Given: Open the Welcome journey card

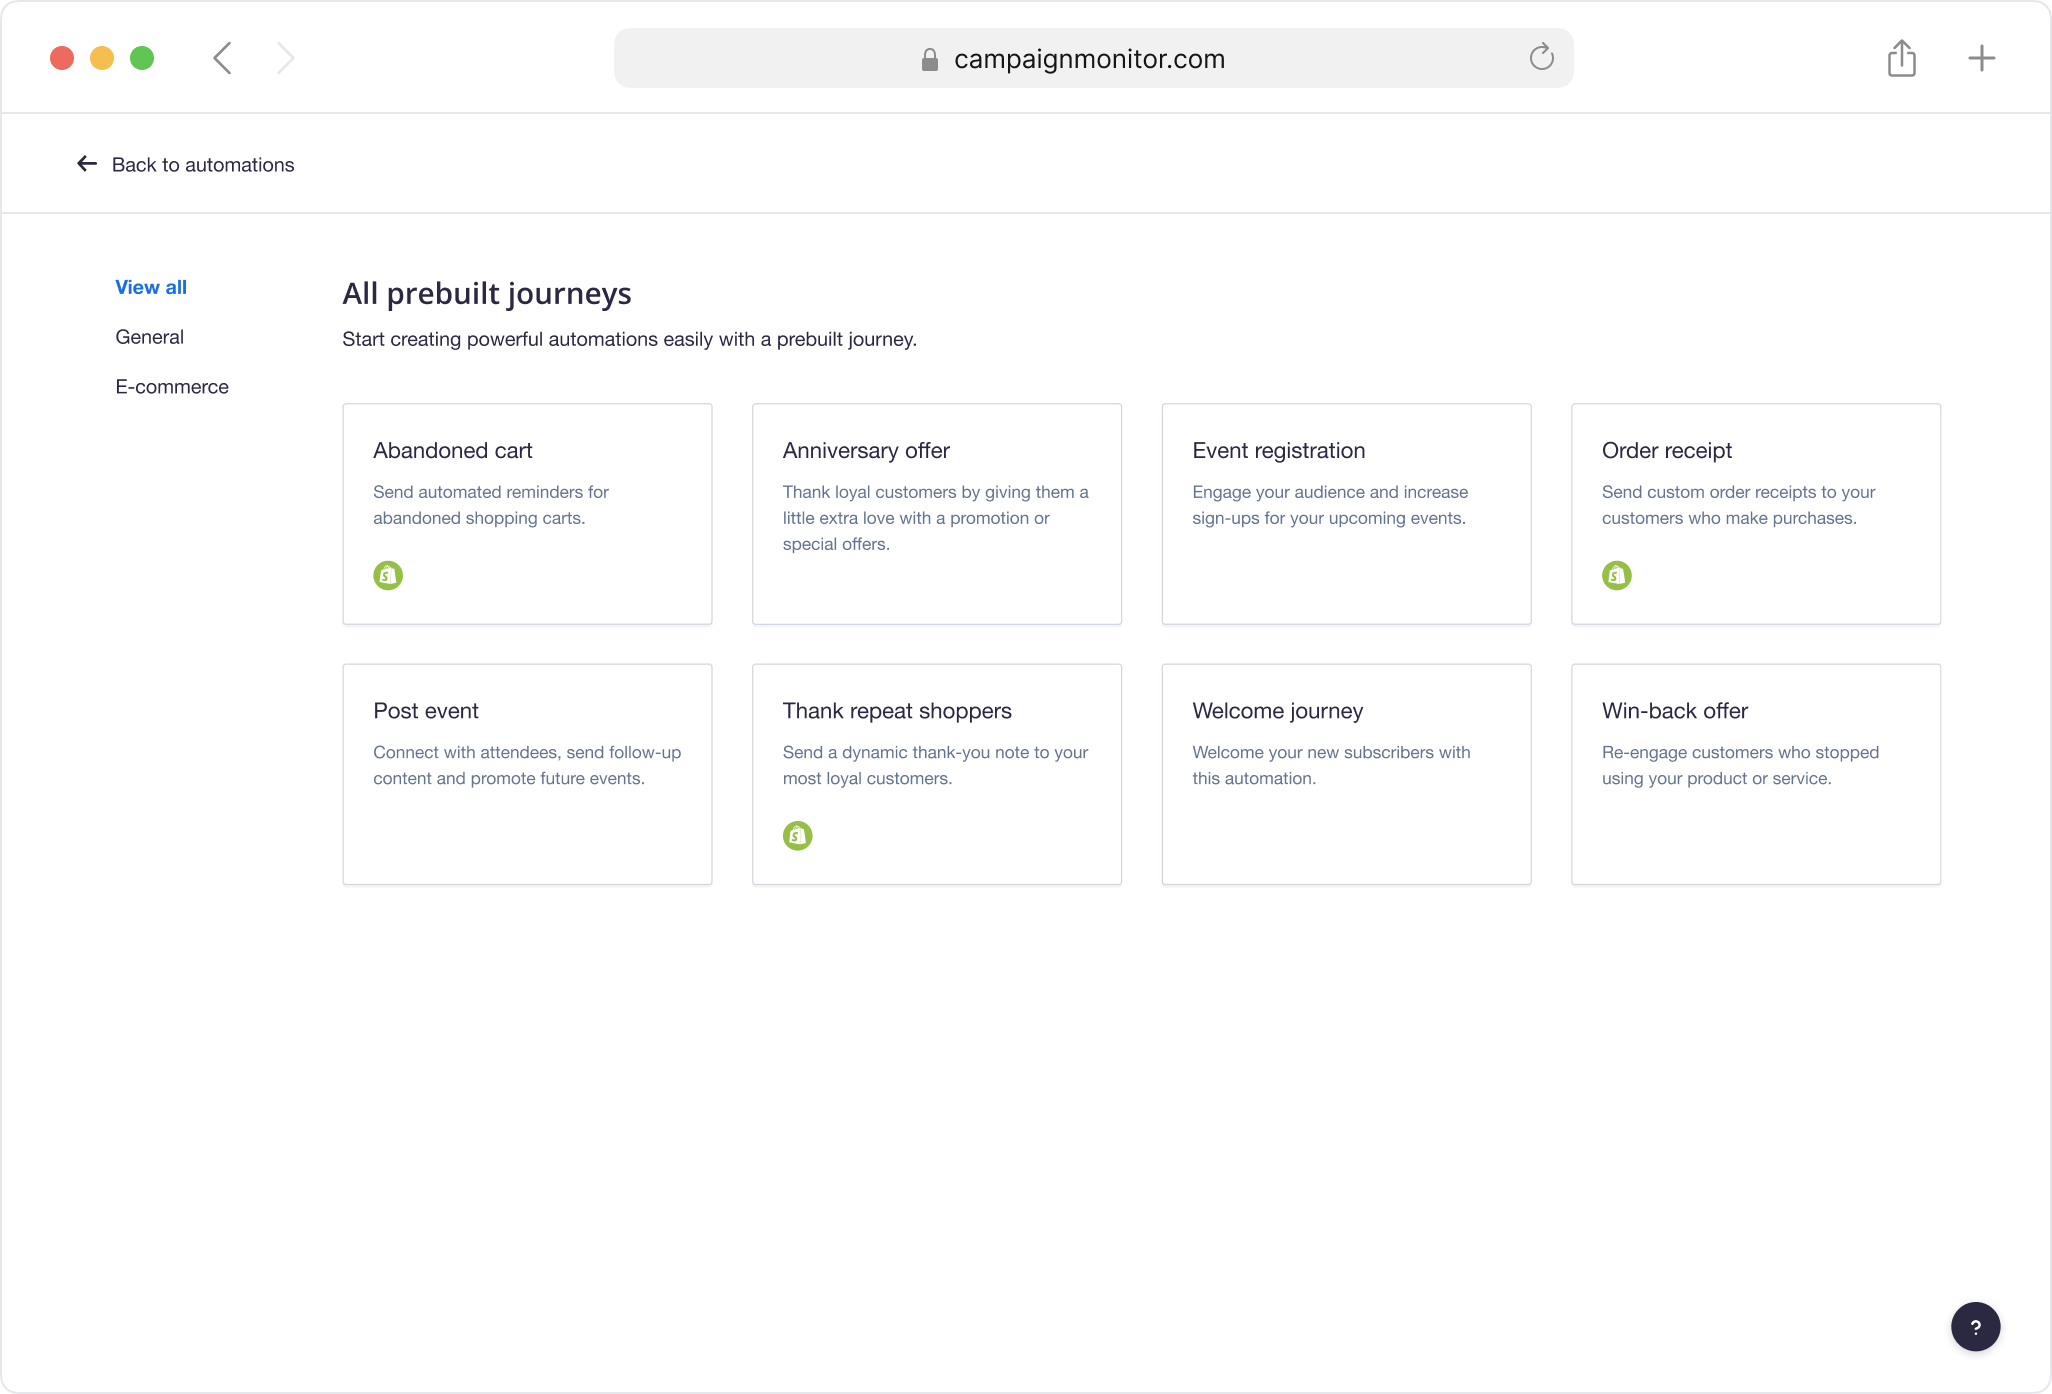Looking at the screenshot, I should pos(1346,774).
